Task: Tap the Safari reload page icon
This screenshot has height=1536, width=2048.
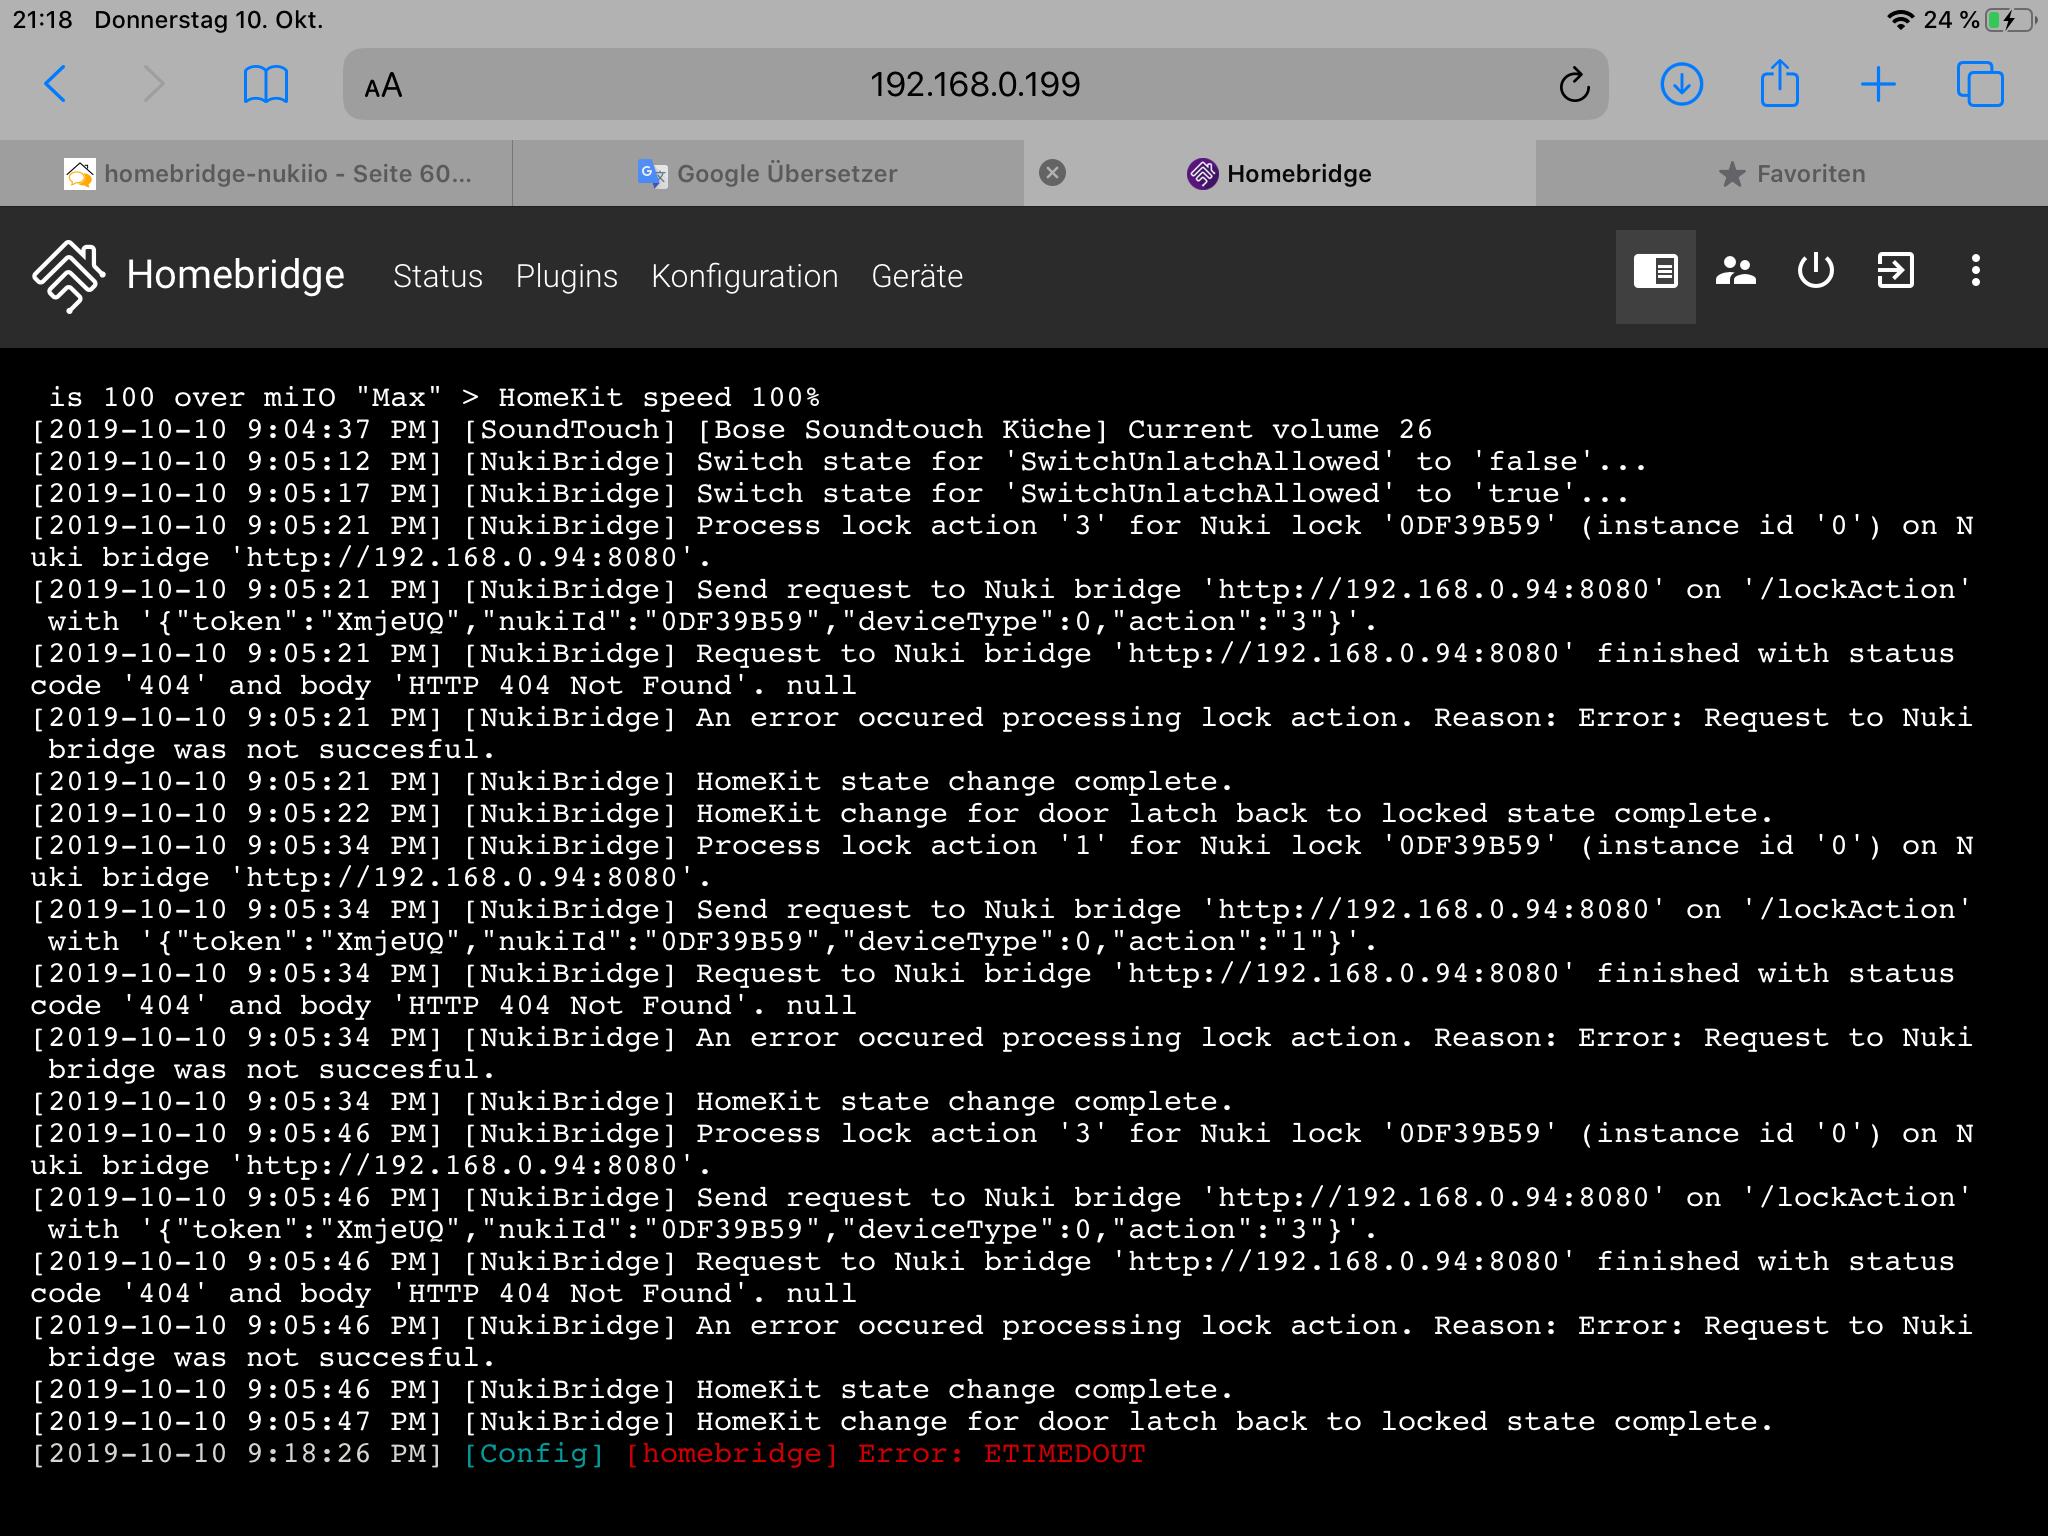Action: click(x=1574, y=85)
